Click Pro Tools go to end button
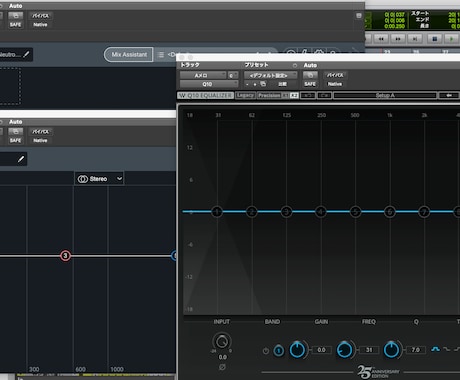The height and width of the screenshot is (380, 460). (x=415, y=39)
